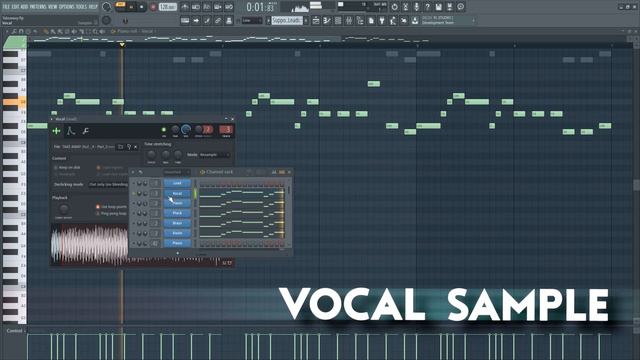Click the Vocal channel pan knob
The image size is (640, 360).
[x=176, y=130]
